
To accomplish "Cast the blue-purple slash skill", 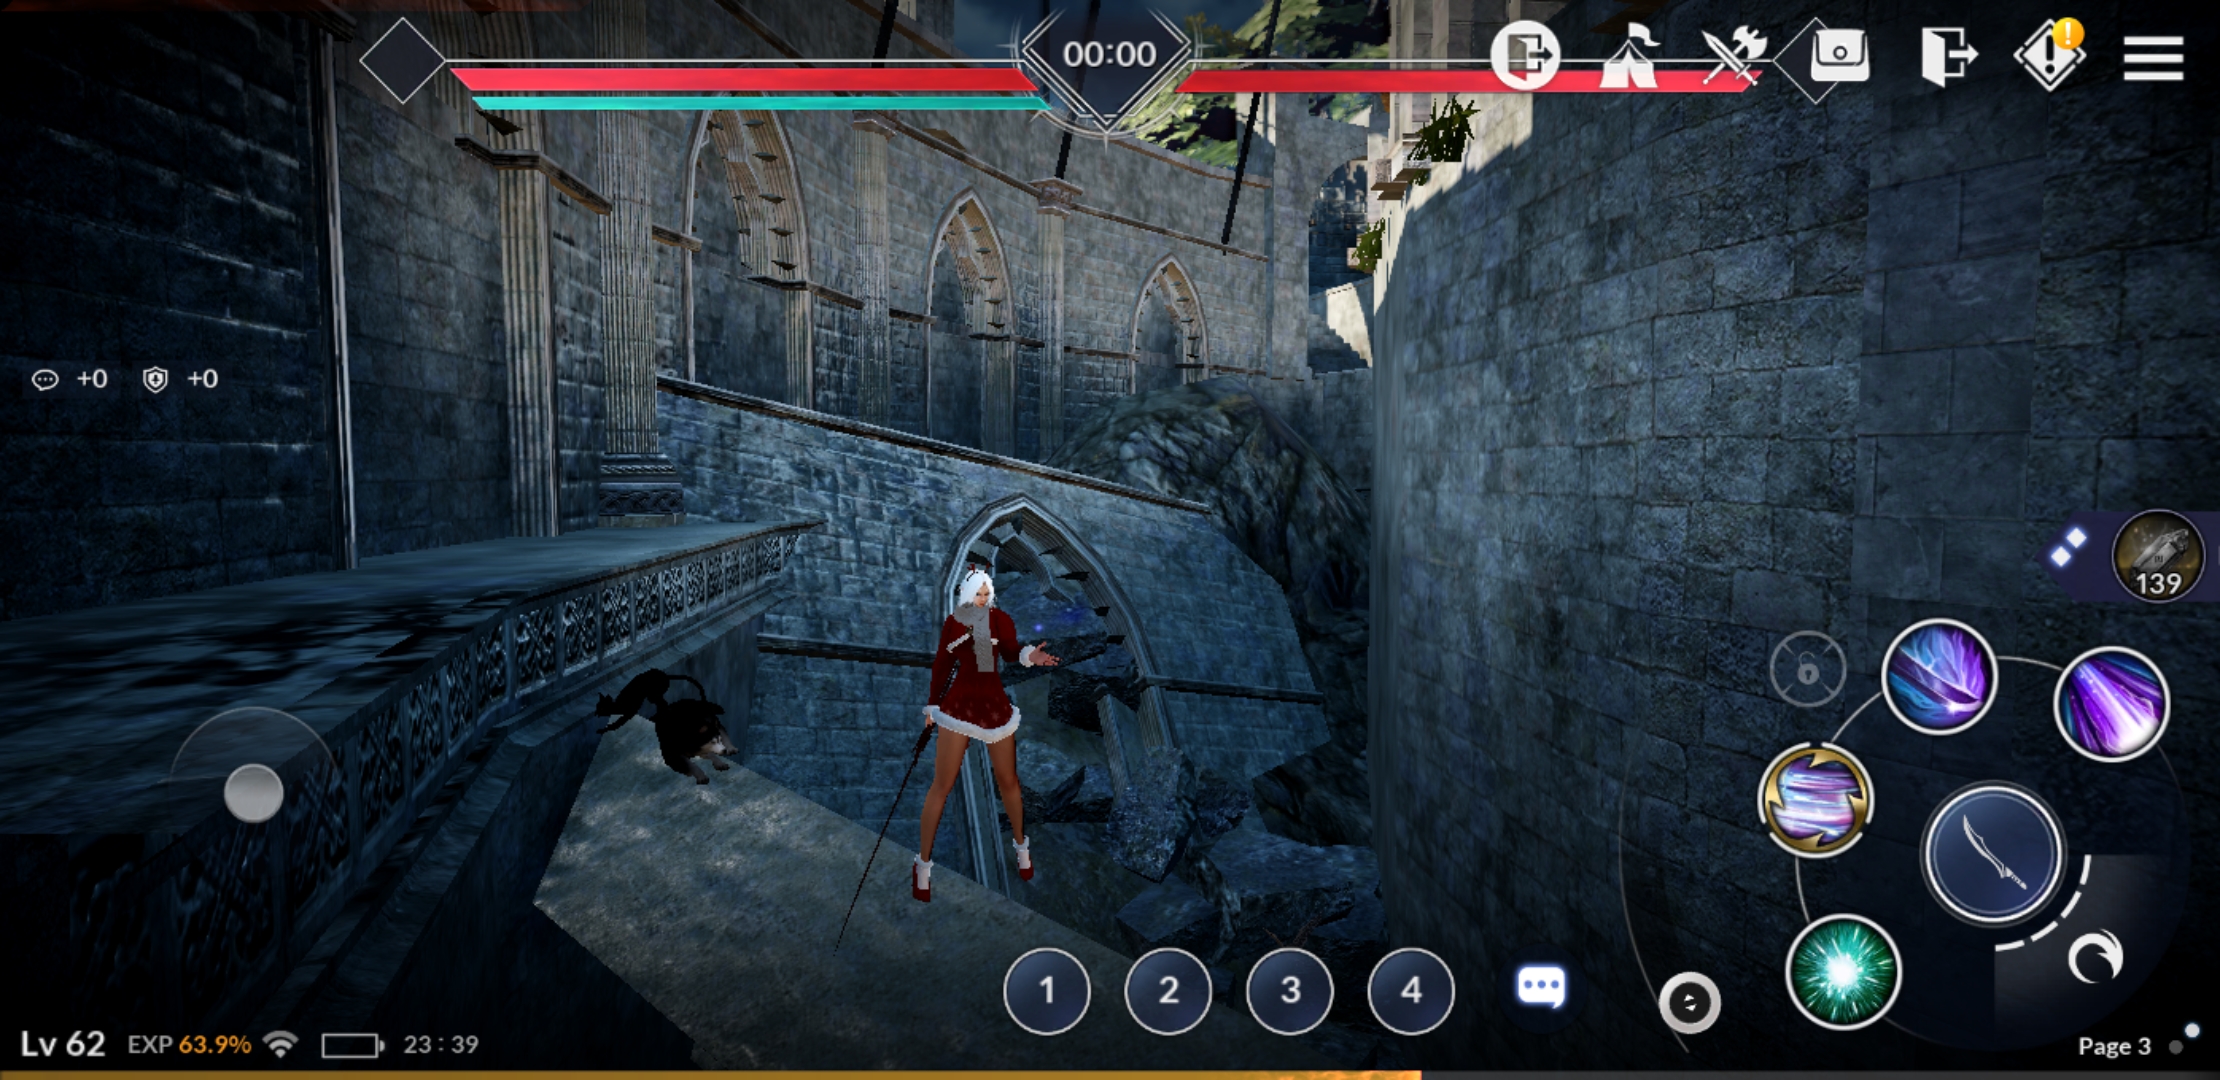I will pyautogui.click(x=1939, y=676).
